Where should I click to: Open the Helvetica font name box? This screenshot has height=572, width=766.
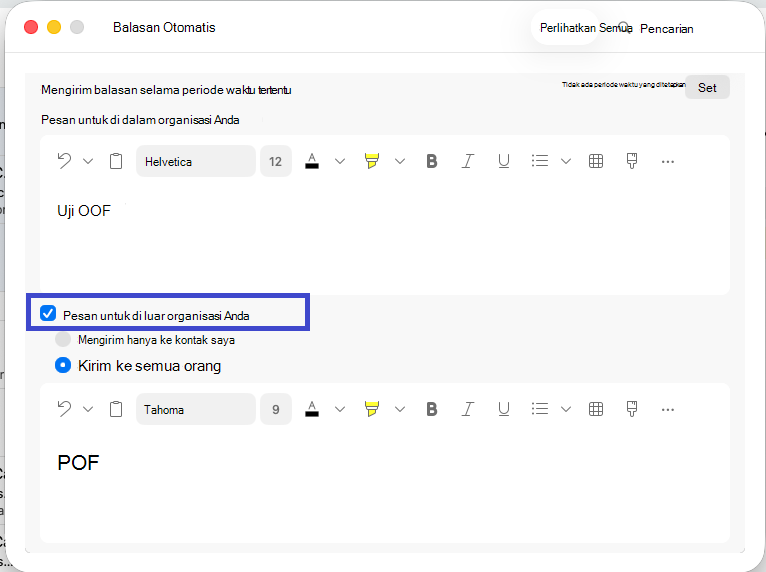[195, 161]
